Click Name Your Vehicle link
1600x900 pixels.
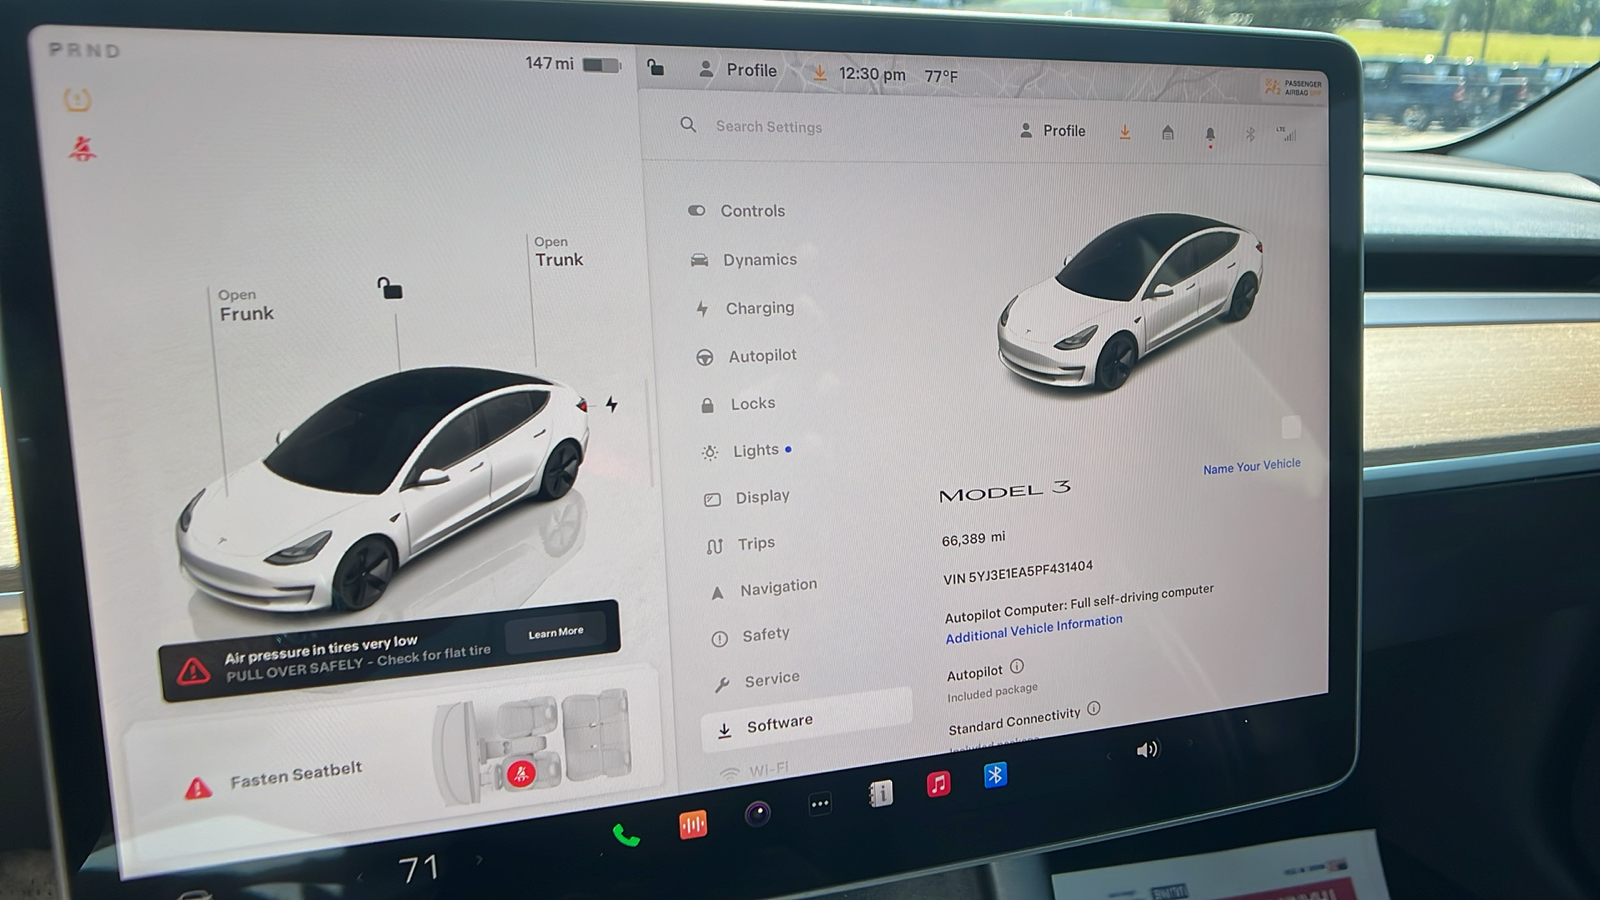click(1252, 466)
